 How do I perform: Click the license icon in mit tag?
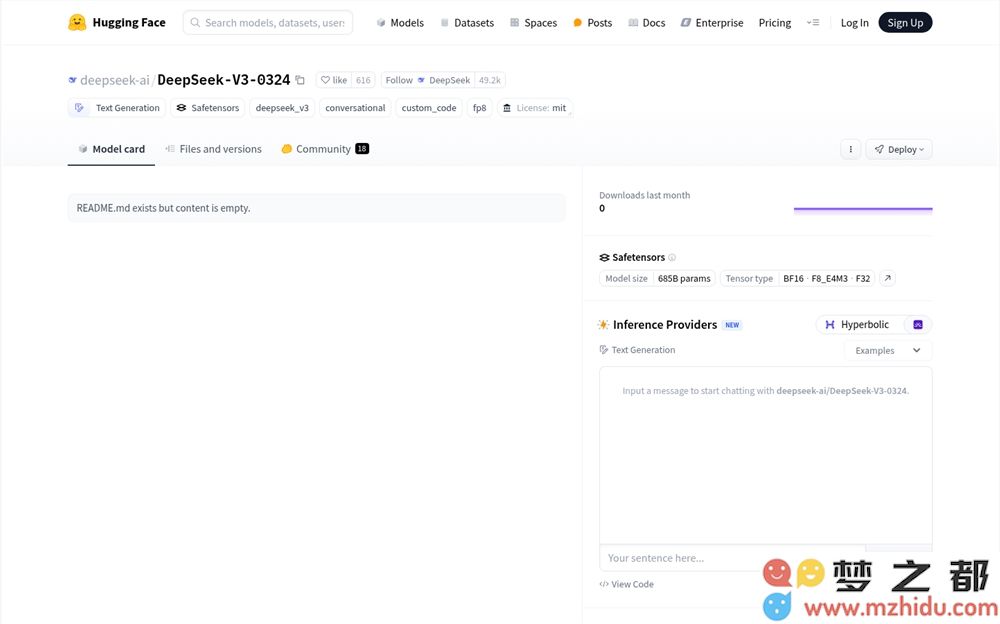pos(507,108)
